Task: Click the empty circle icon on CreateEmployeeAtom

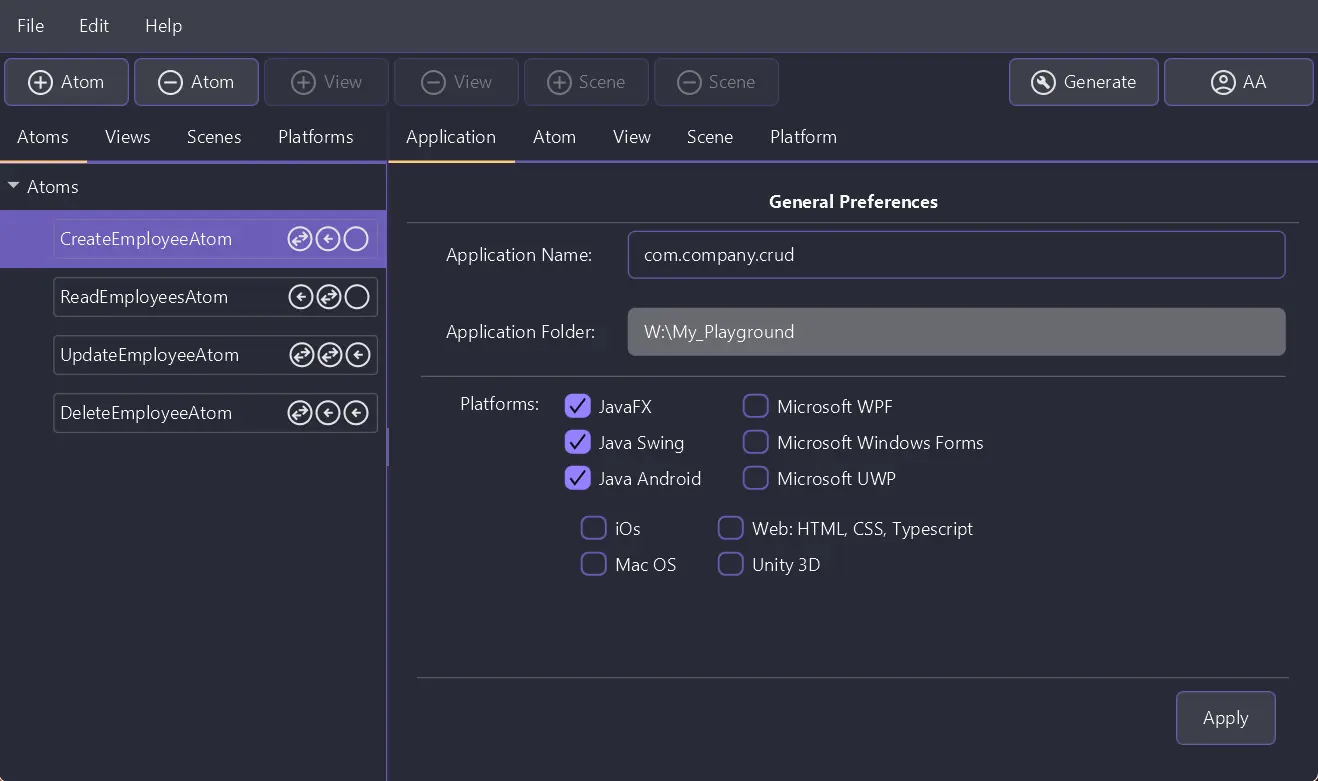Action: pos(356,239)
